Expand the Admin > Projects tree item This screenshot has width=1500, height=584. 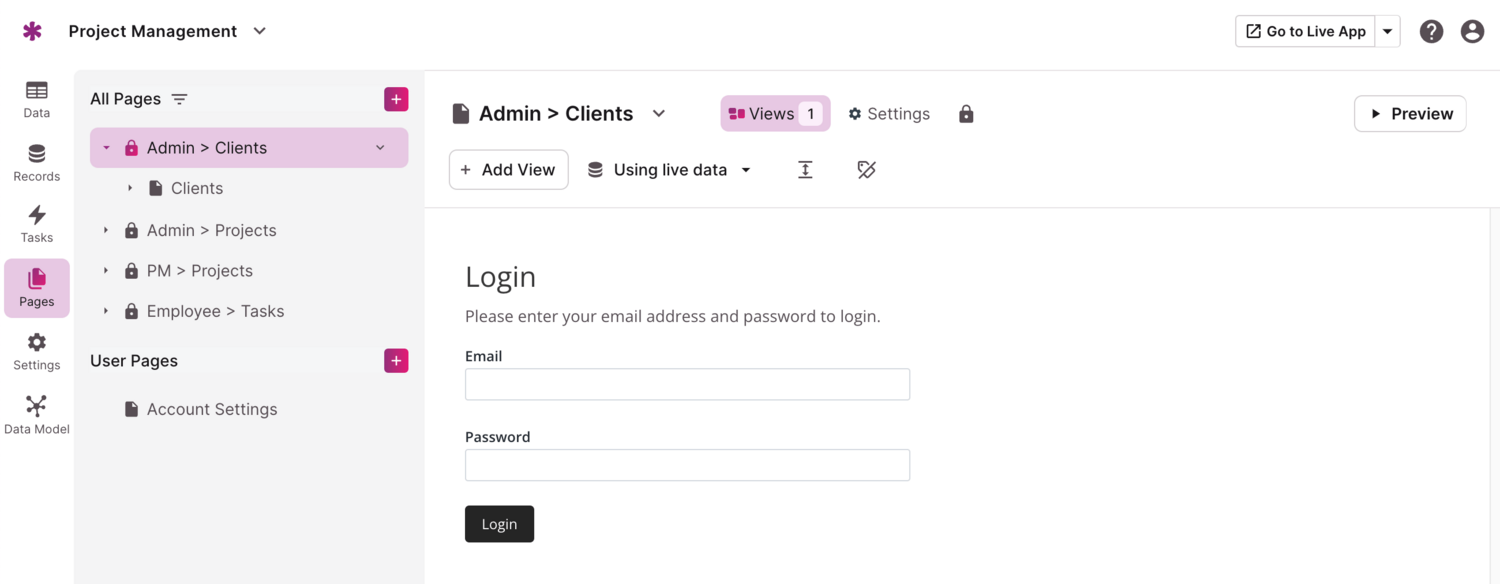106,231
